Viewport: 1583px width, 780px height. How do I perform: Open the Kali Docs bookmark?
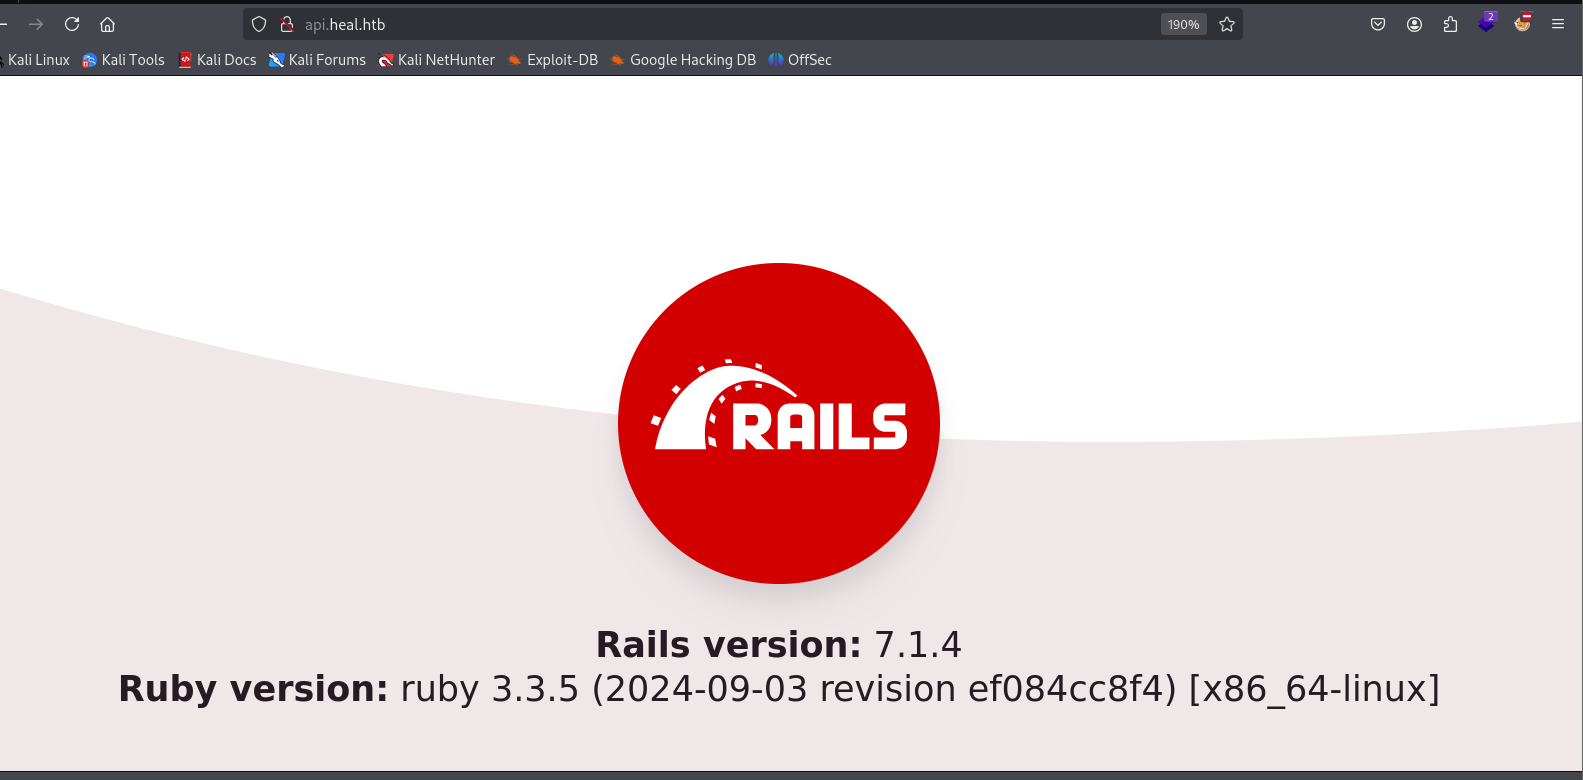tap(217, 60)
